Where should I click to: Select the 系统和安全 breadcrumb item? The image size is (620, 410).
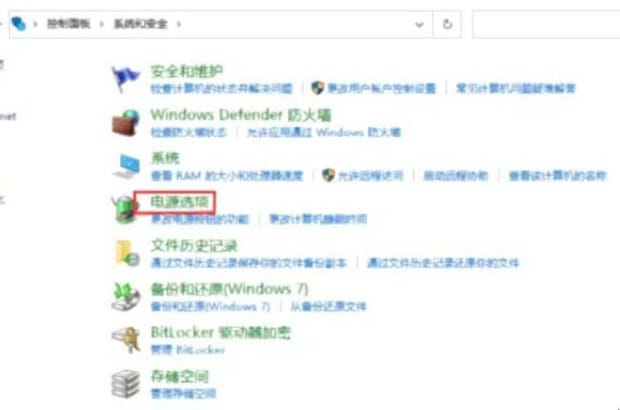140,24
